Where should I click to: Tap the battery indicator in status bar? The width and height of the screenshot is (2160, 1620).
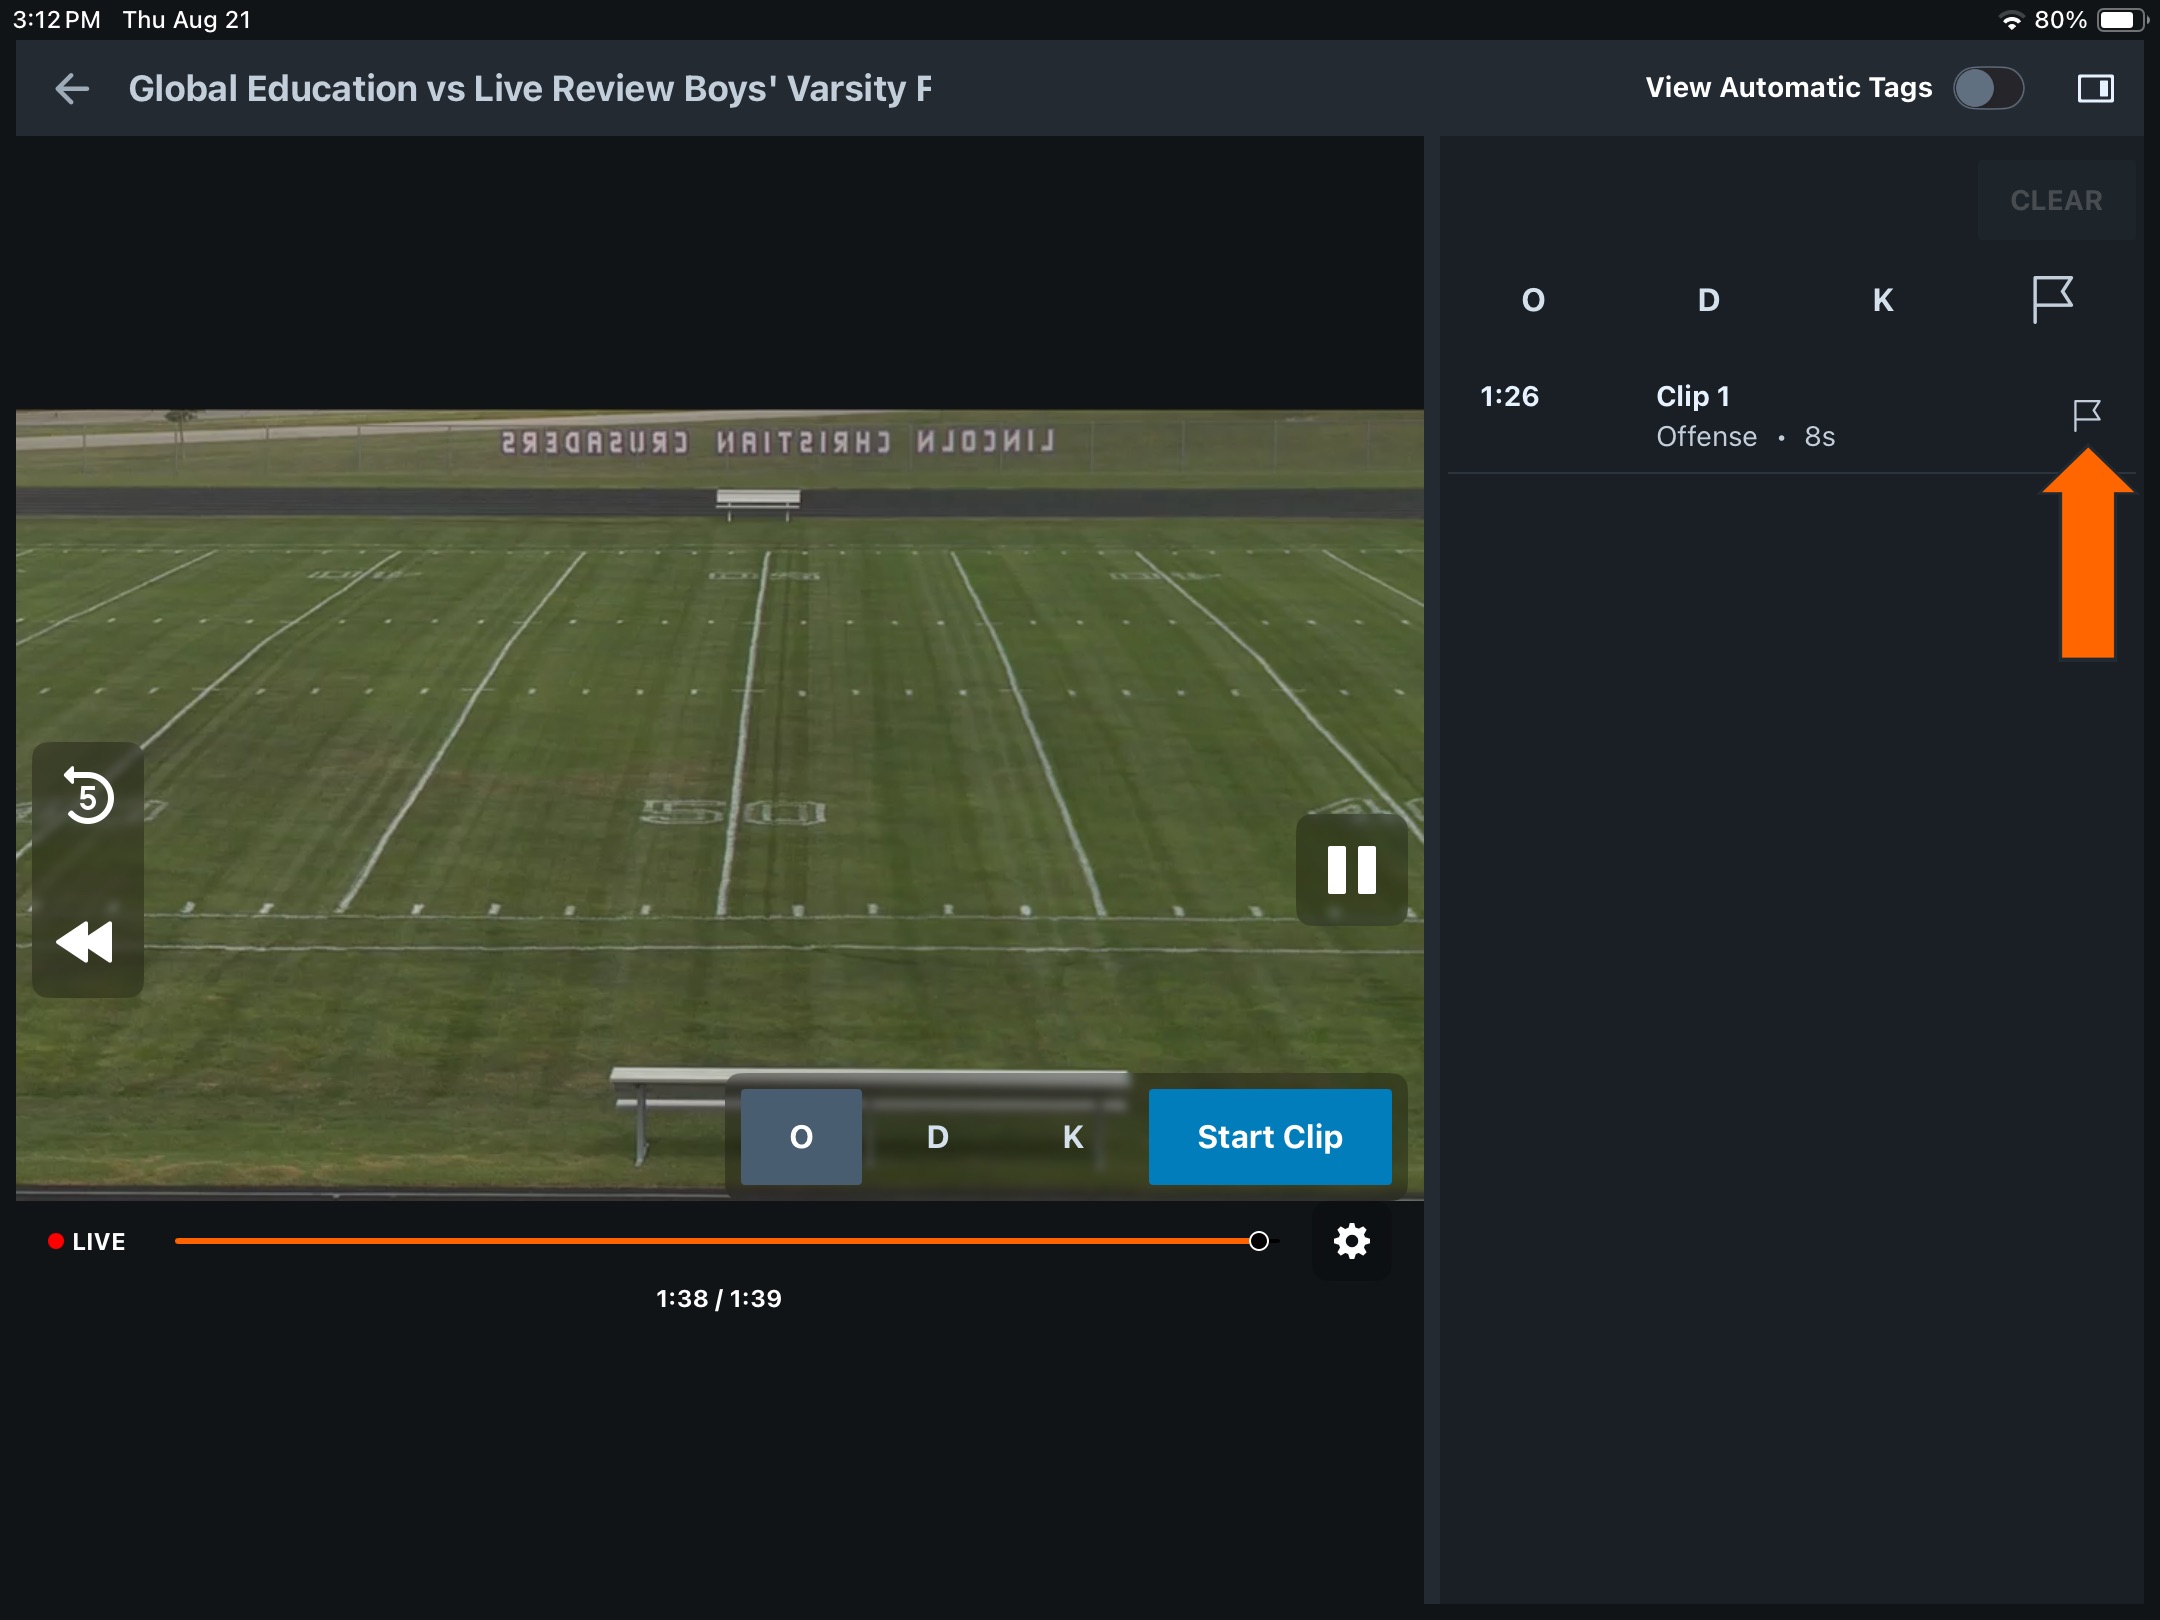pyautogui.click(x=2121, y=20)
